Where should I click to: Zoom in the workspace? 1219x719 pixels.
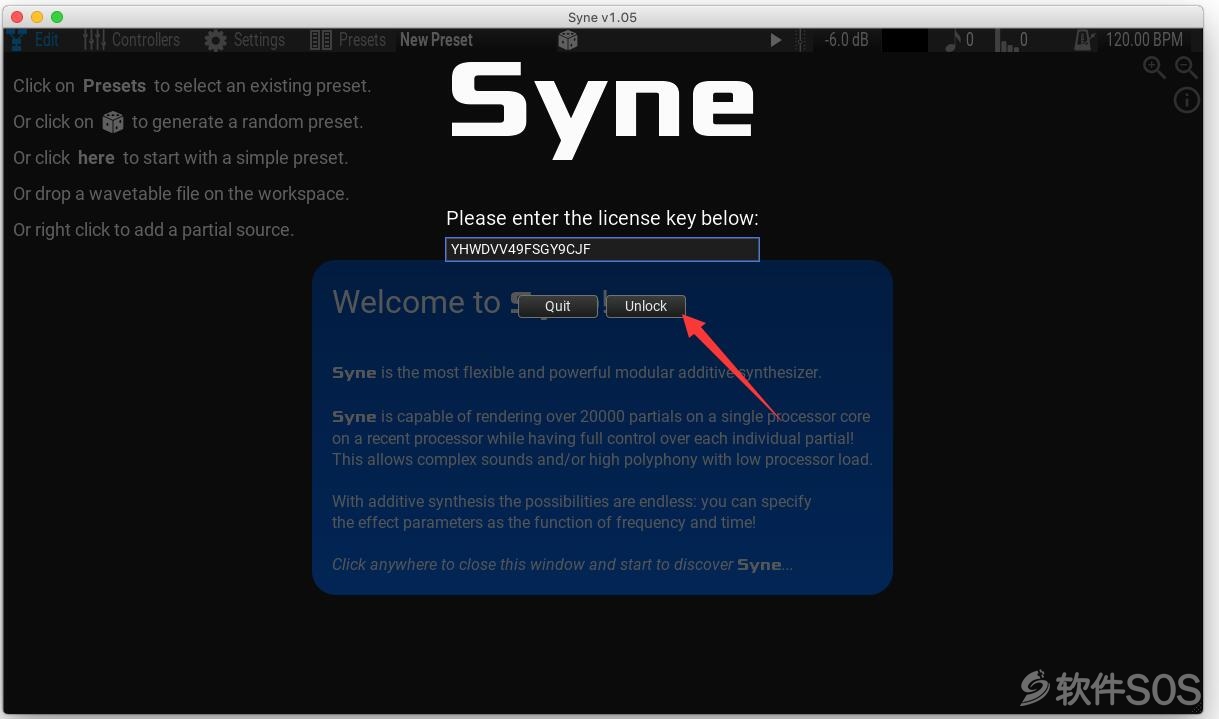tap(1154, 68)
